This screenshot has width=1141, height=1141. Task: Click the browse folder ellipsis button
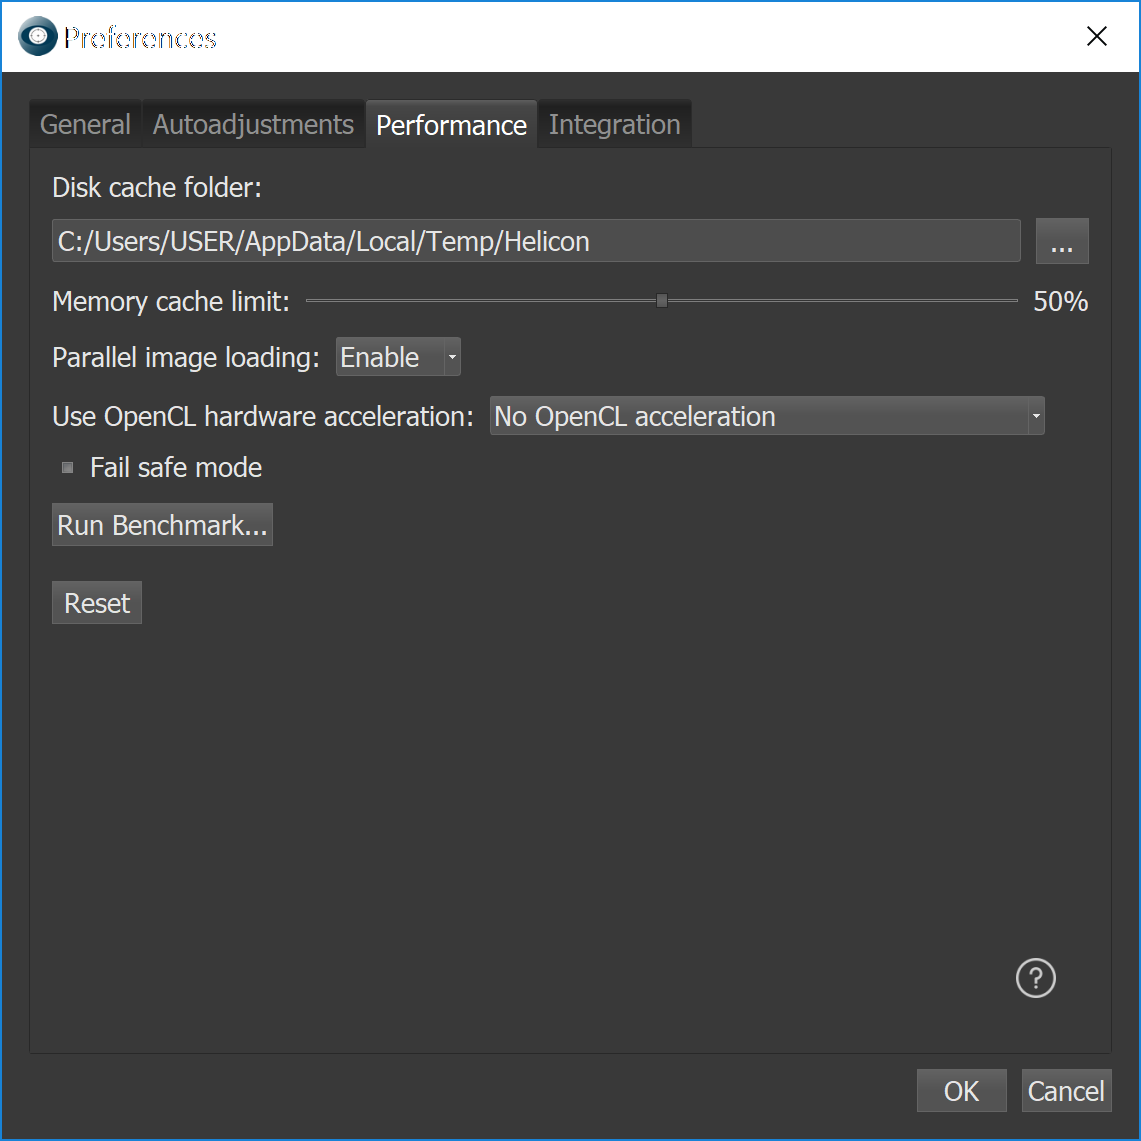pos(1061,242)
